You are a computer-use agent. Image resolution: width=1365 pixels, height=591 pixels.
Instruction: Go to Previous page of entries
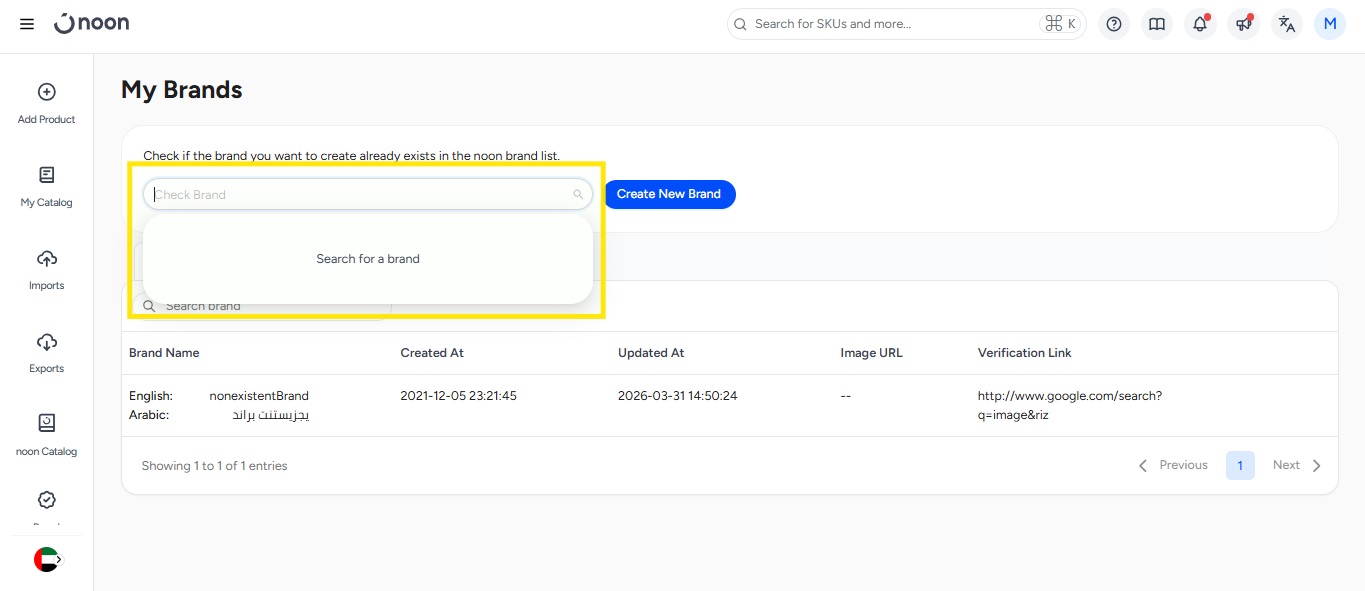click(1173, 465)
